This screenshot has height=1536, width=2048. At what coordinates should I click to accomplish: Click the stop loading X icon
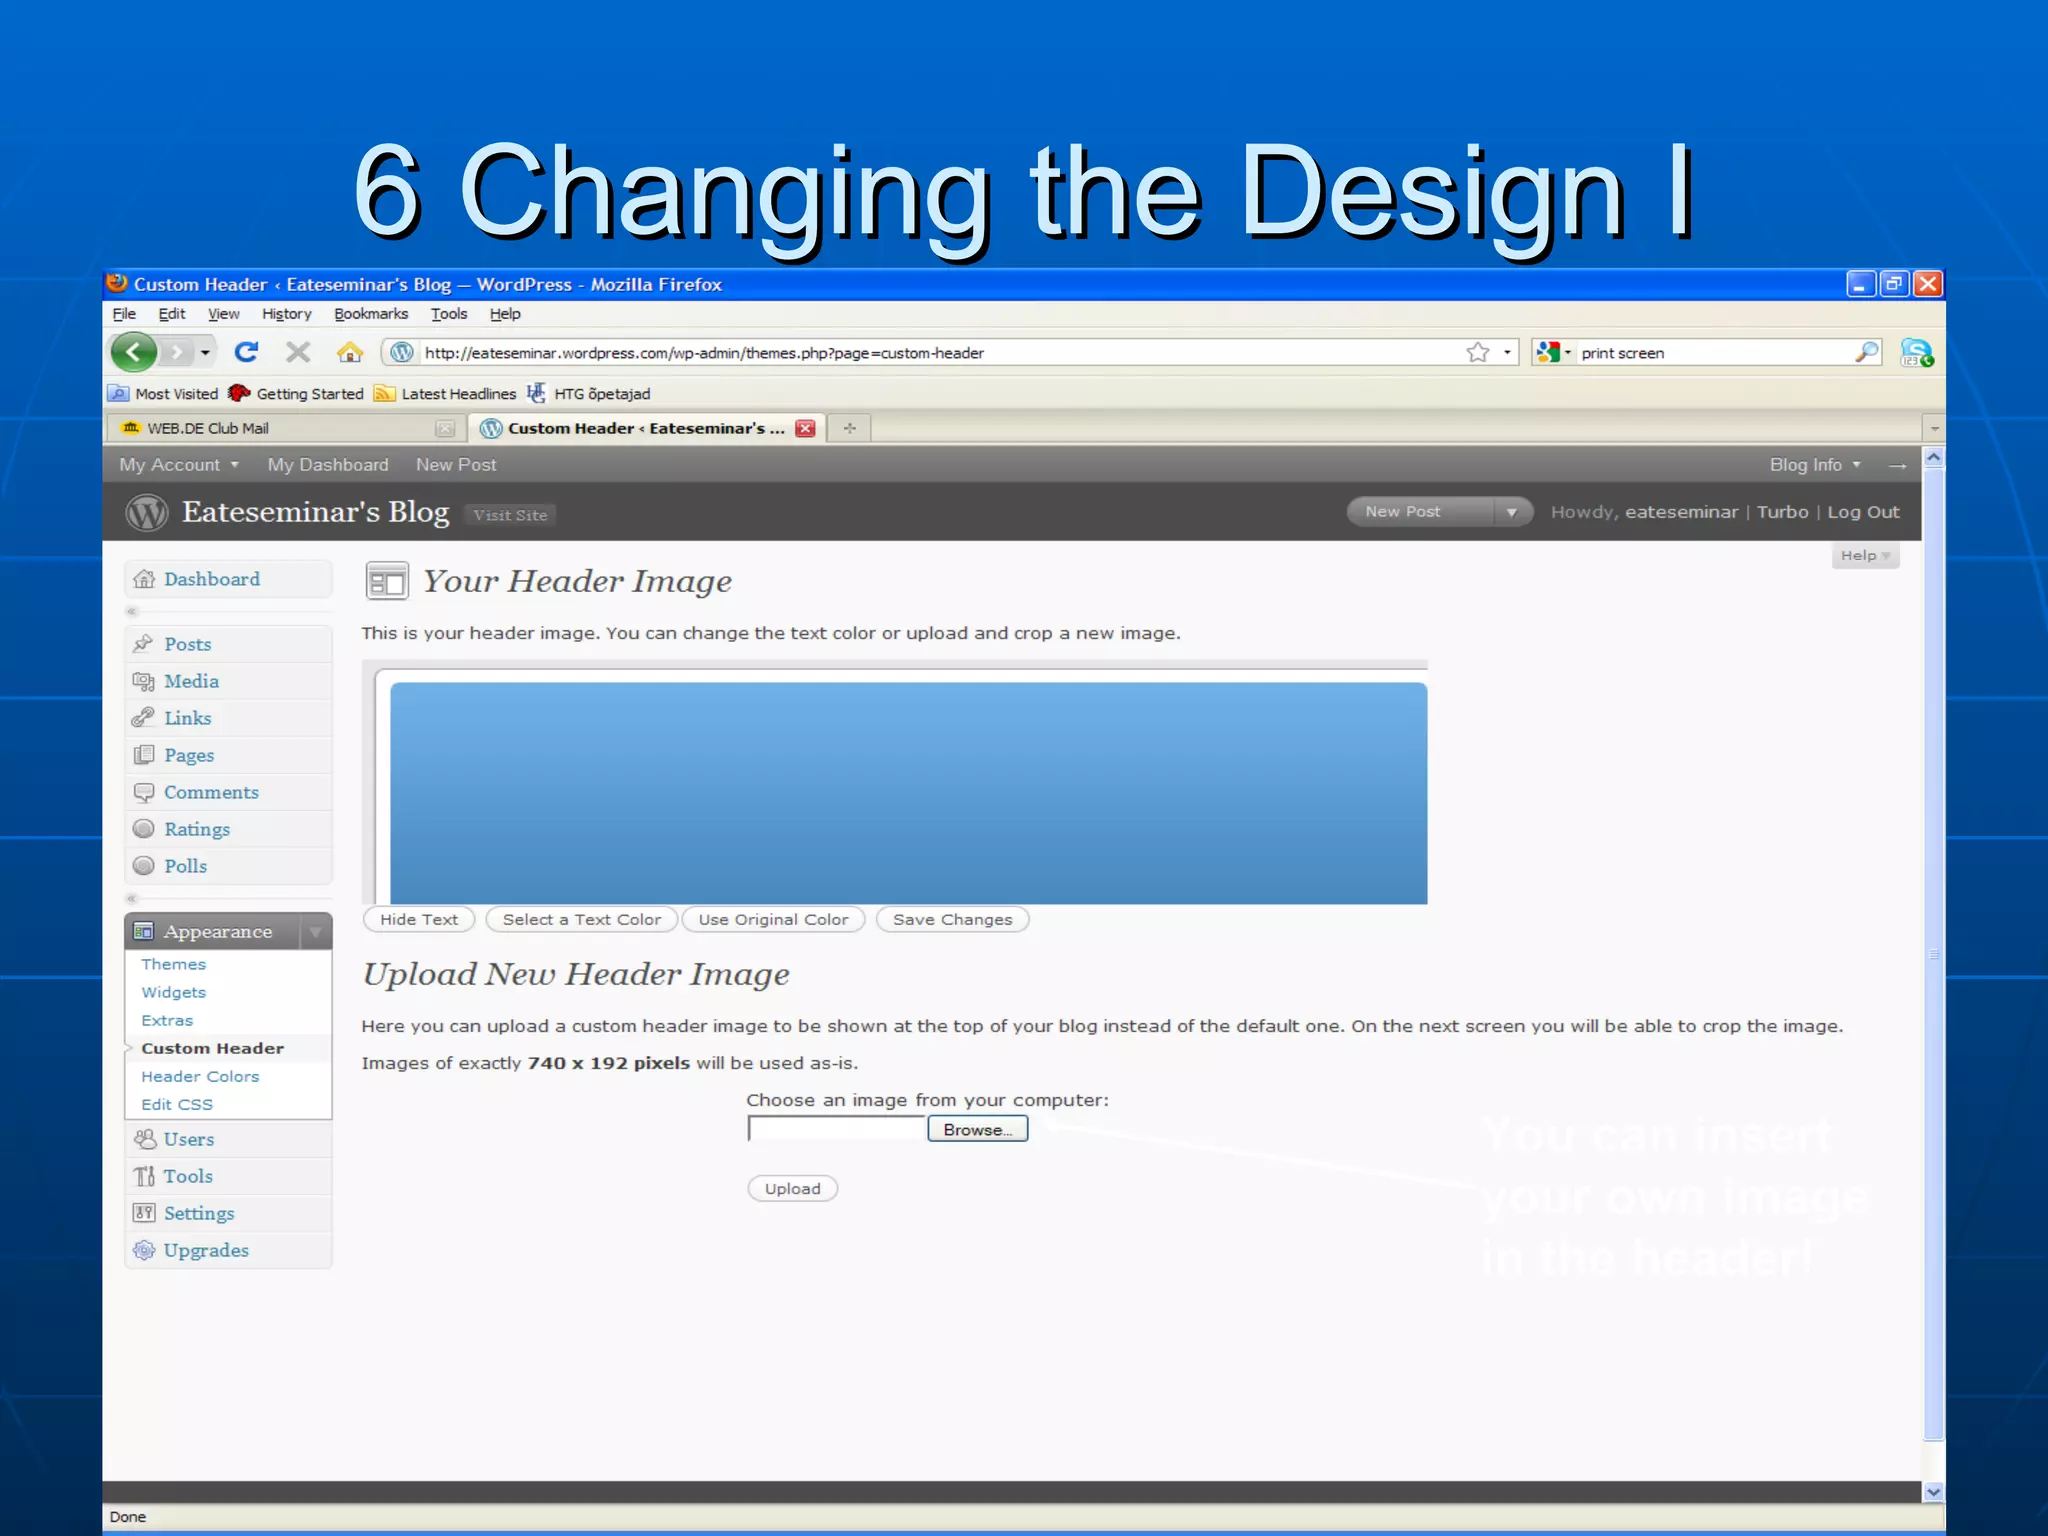[298, 352]
